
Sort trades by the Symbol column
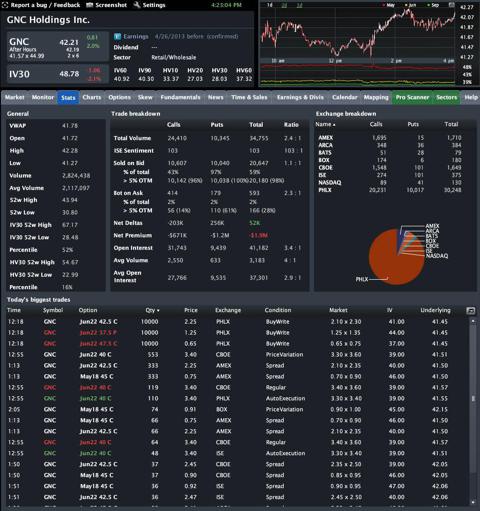tap(53, 310)
